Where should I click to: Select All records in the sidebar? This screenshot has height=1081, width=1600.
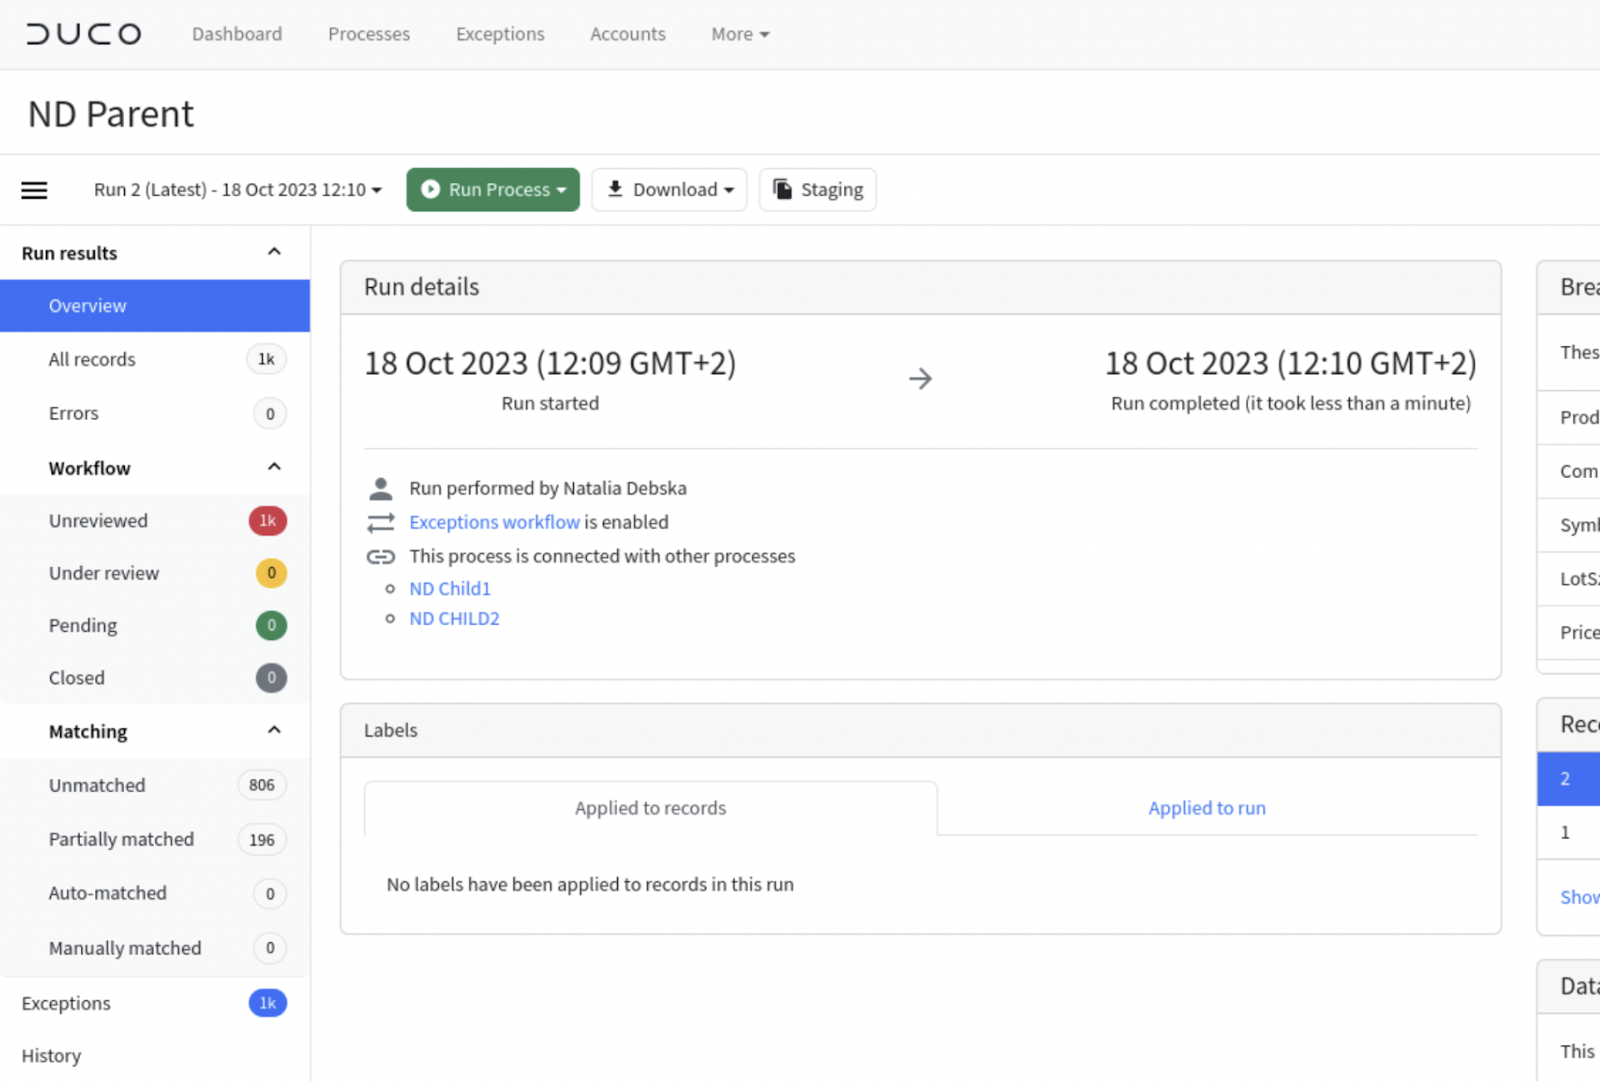point(92,359)
